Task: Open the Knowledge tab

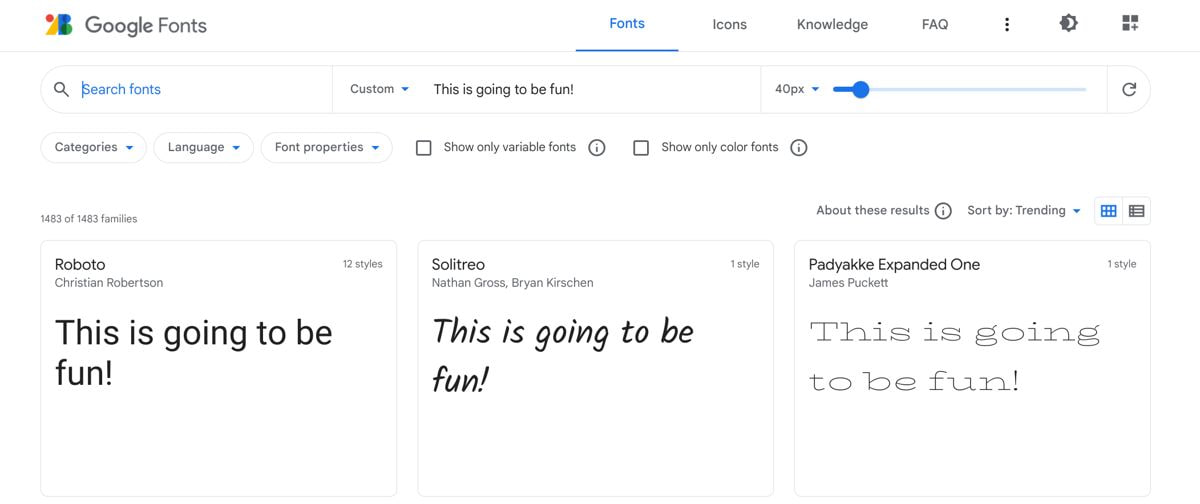Action: (832, 25)
